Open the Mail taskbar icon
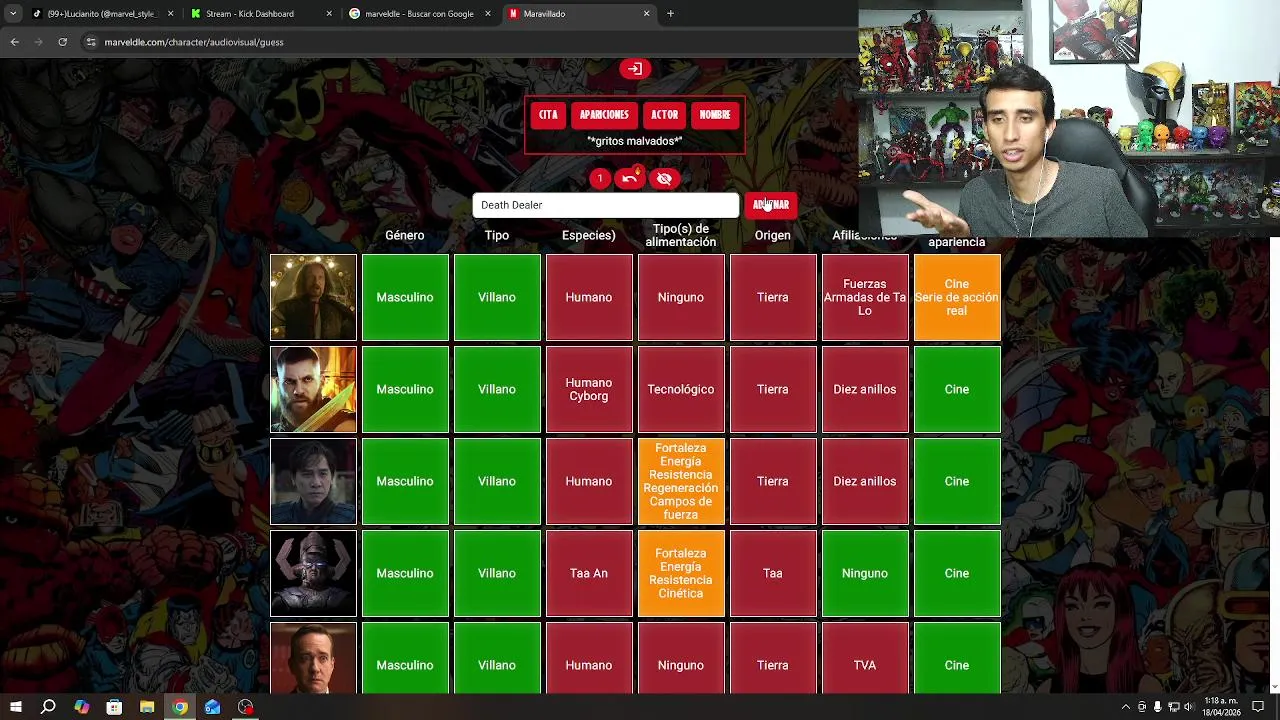 212,707
